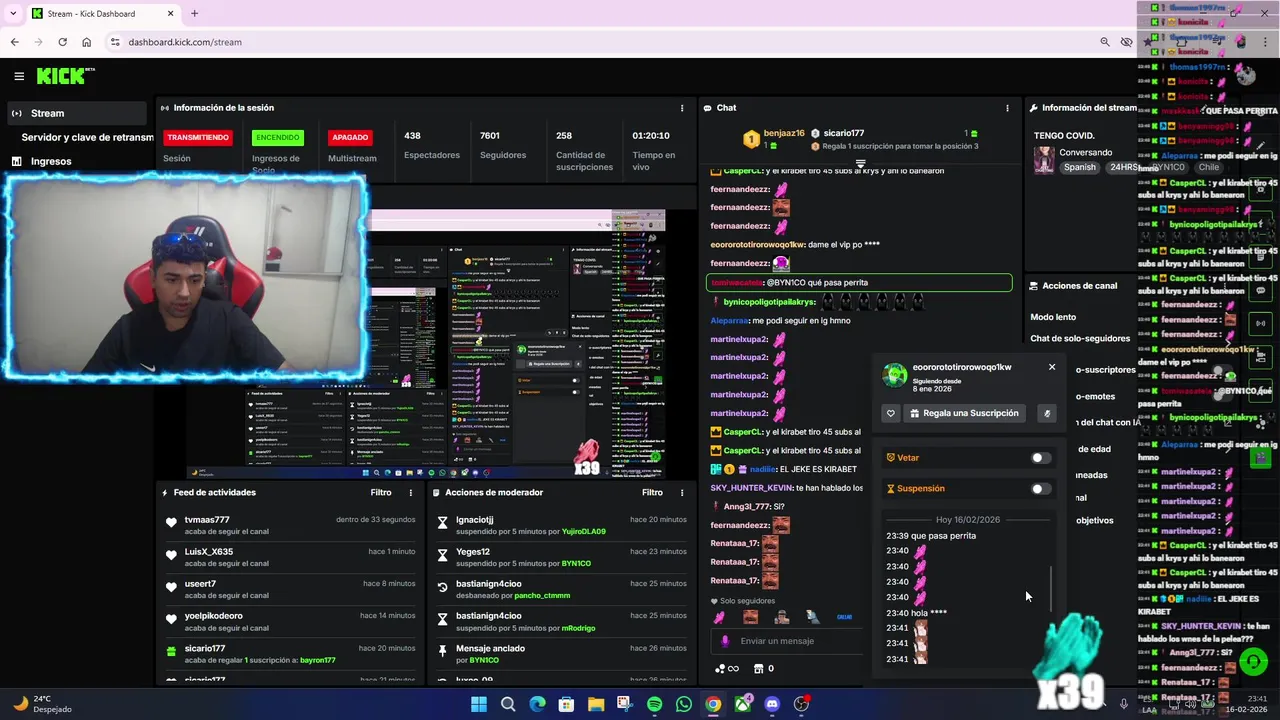Toggle the Suspensión switch
1280x720 pixels.
[x=1041, y=489]
